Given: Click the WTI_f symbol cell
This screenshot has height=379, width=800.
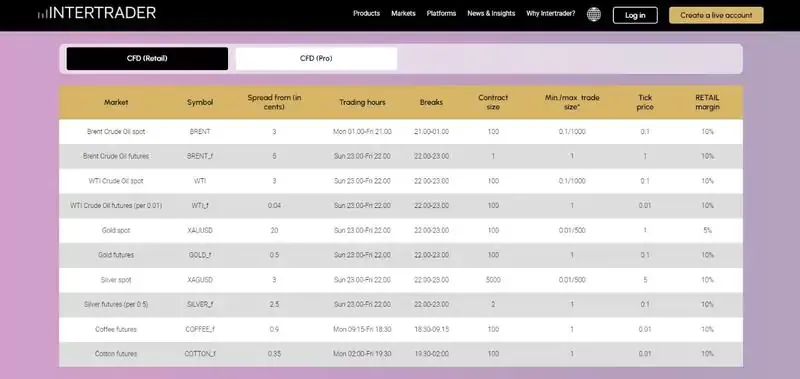Looking at the screenshot, I should pos(200,206).
